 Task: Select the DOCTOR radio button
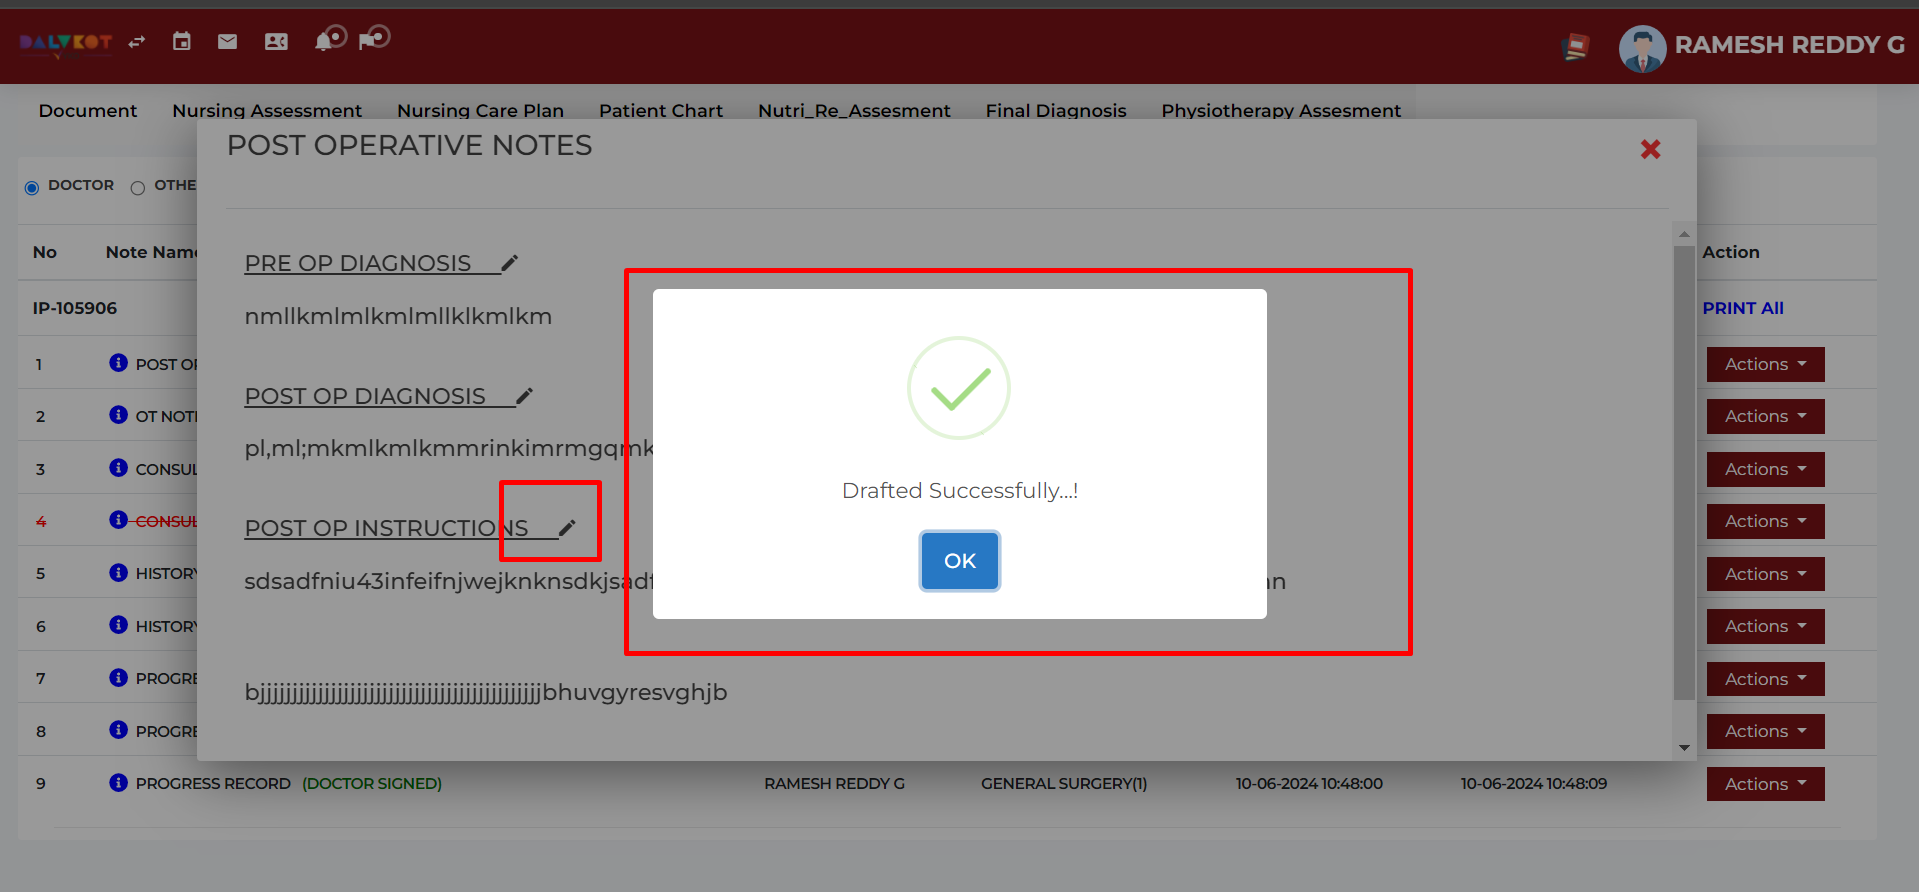pos(32,188)
